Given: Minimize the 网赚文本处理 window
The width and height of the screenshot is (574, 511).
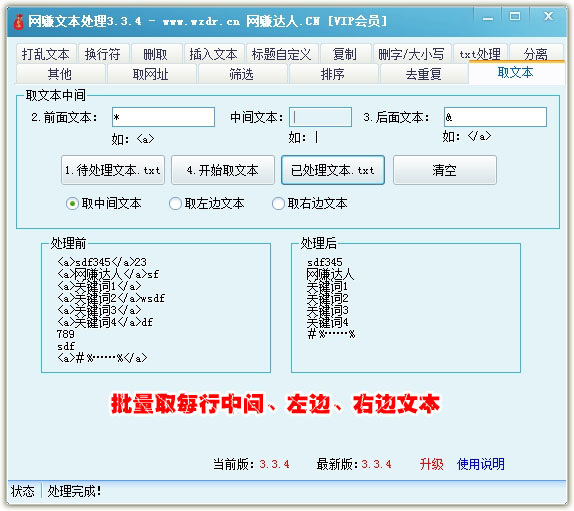Looking at the screenshot, I should tap(488, 17).
